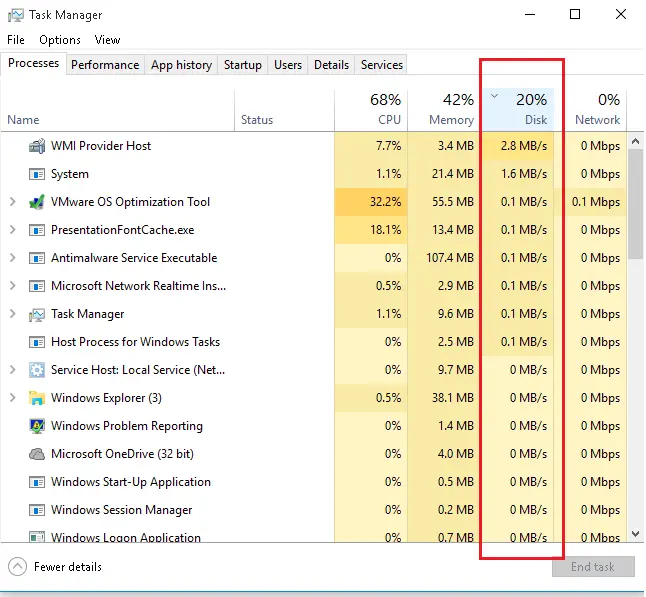Click the System process icon
646x597 pixels.
click(37, 174)
